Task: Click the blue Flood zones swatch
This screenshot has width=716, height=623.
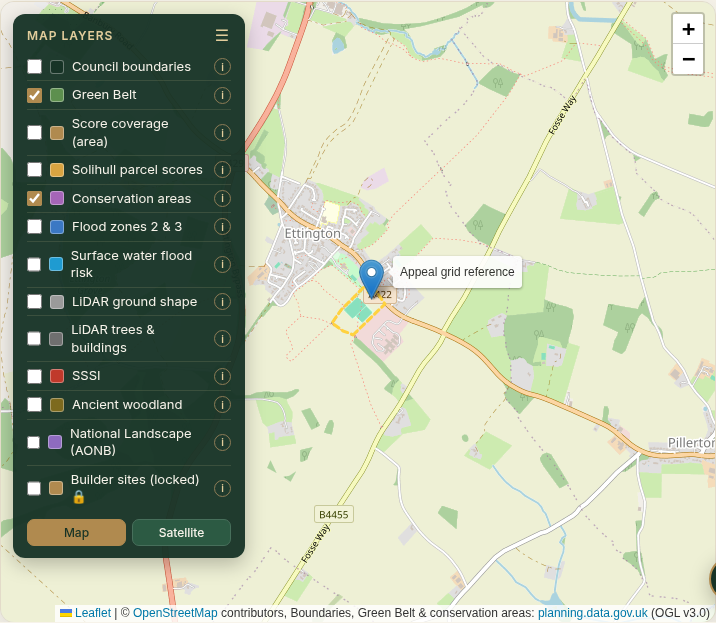Action: point(57,227)
